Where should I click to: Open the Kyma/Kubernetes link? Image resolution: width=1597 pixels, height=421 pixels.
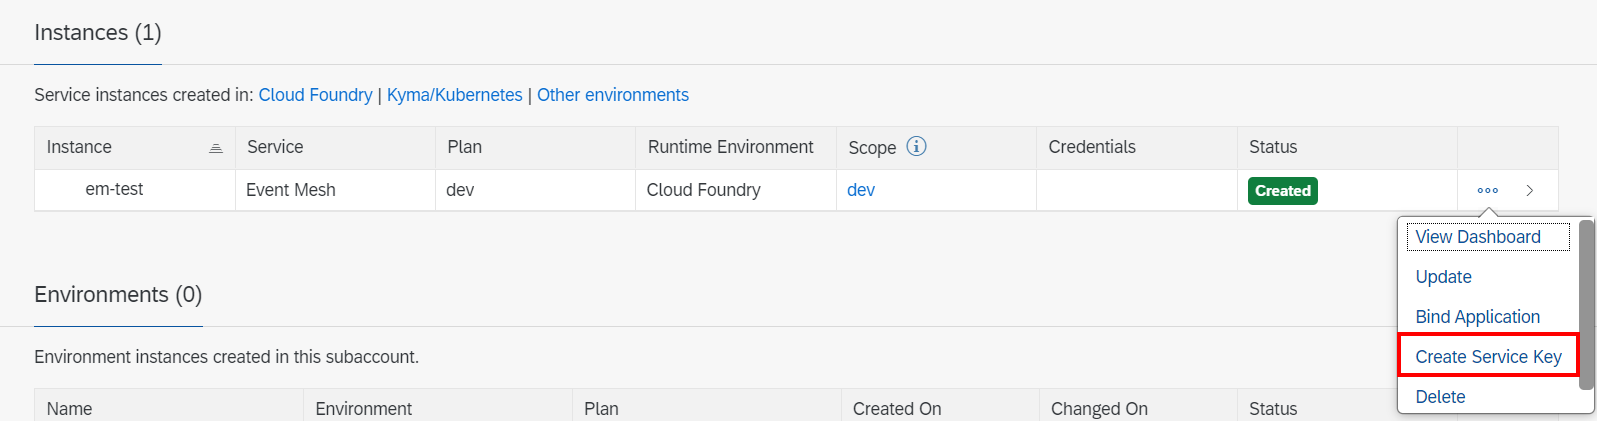pos(454,95)
